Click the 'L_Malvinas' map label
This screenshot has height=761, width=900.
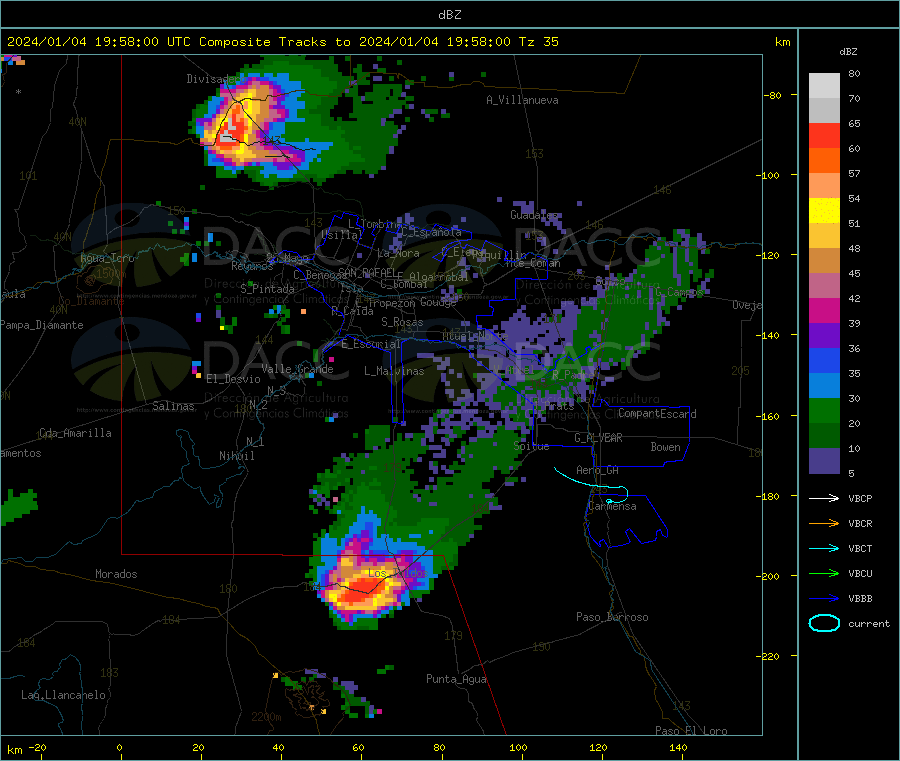(x=394, y=371)
